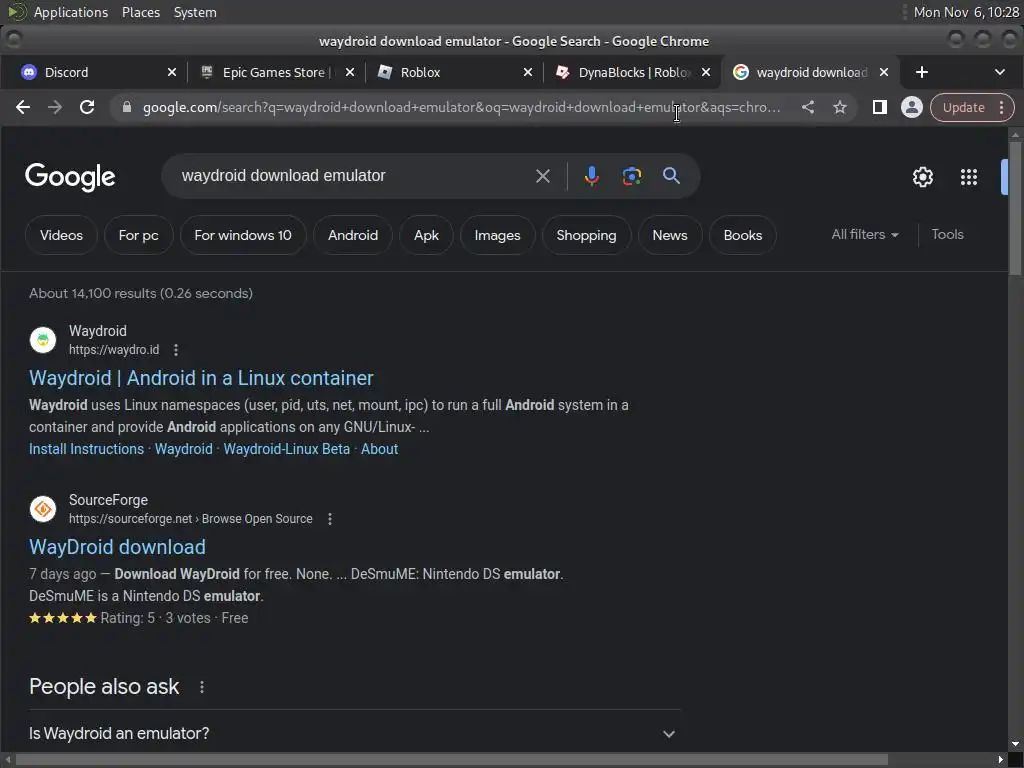Open Waydroid Android in a Linux container result
1024x768 pixels.
(201, 378)
